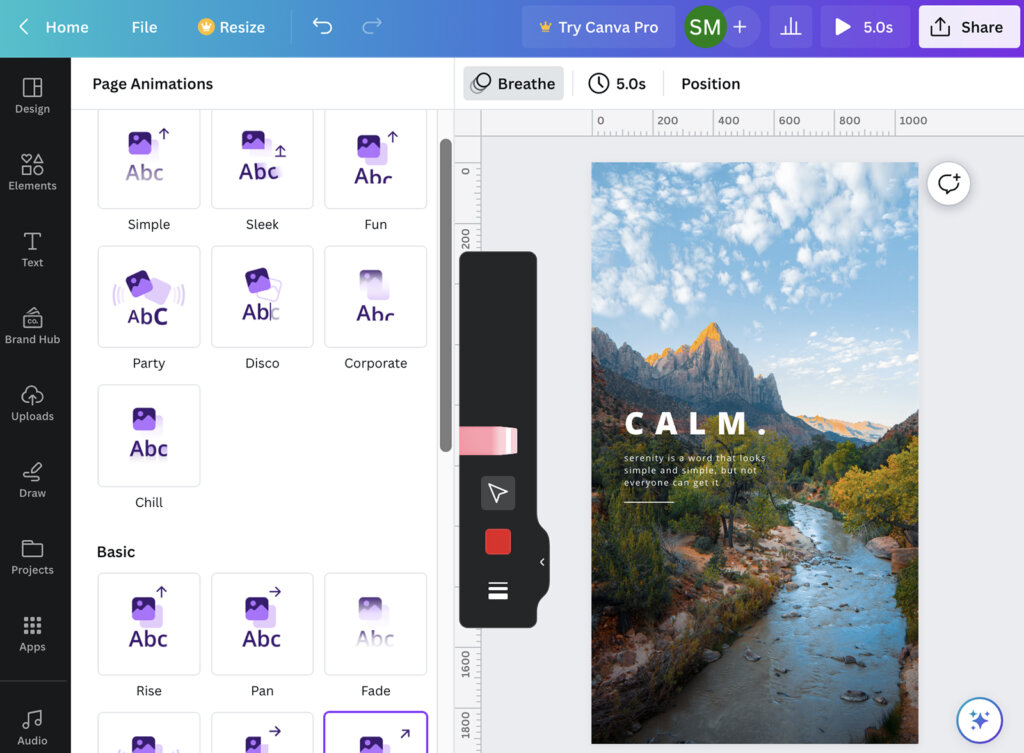Click the Try Canva Pro button

tap(598, 27)
